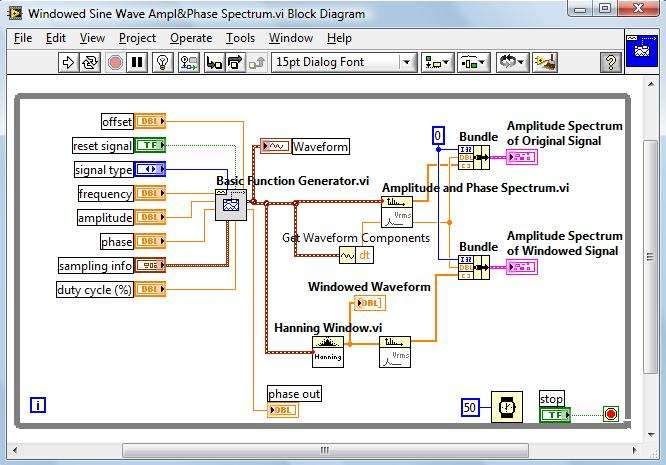Select the signal type enum terminal
Image resolution: width=666 pixels, height=465 pixels.
(x=150, y=169)
